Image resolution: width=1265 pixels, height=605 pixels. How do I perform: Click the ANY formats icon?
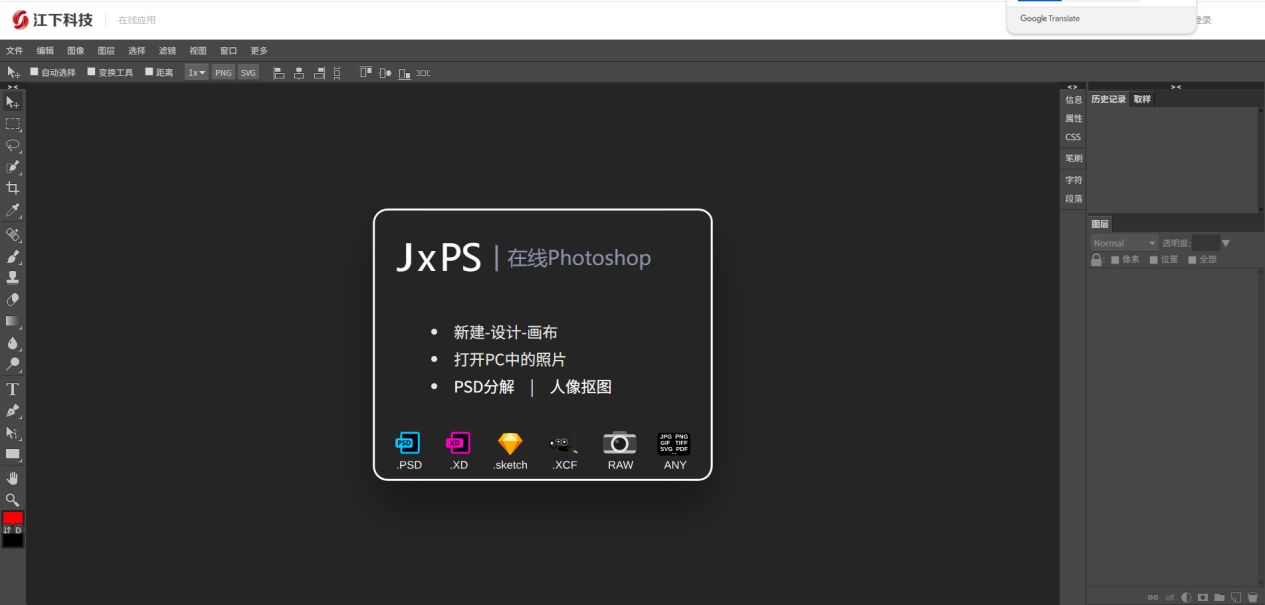pyautogui.click(x=674, y=443)
